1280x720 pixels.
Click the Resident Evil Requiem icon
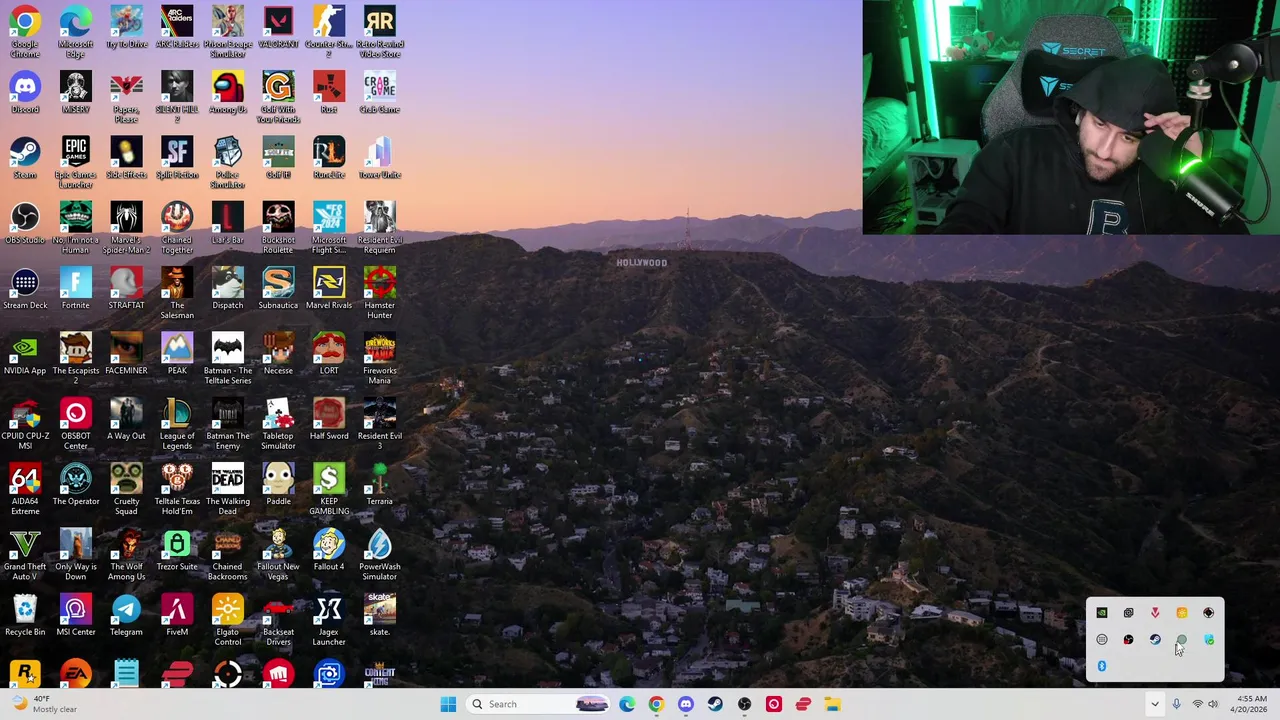(380, 227)
